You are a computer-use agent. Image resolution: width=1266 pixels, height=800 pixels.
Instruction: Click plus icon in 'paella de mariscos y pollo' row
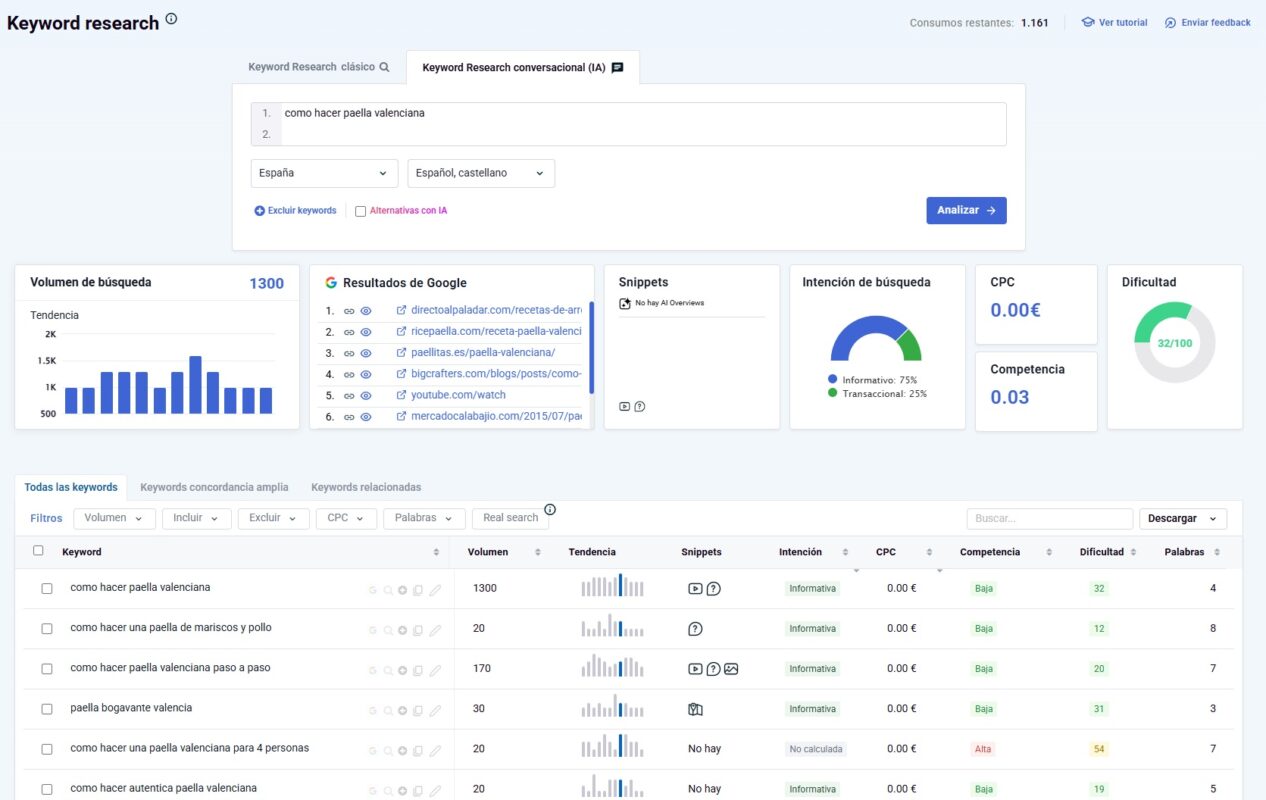(403, 630)
